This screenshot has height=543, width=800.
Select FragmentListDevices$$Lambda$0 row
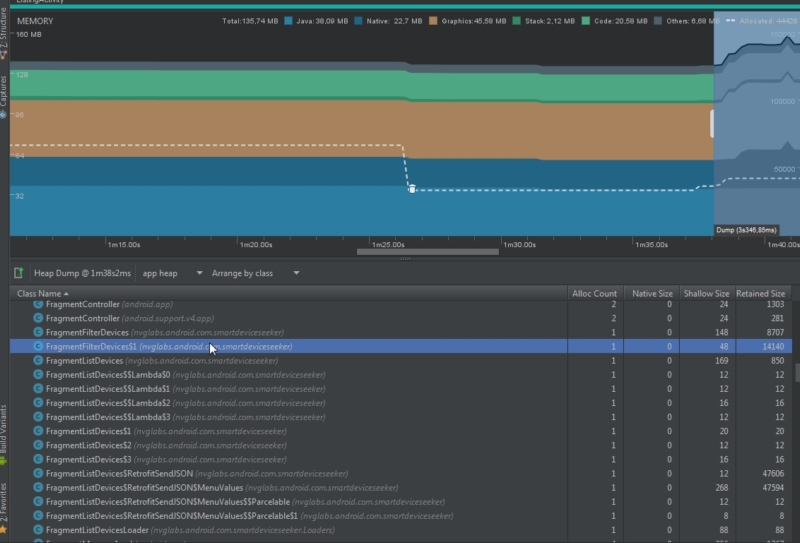pos(401,375)
